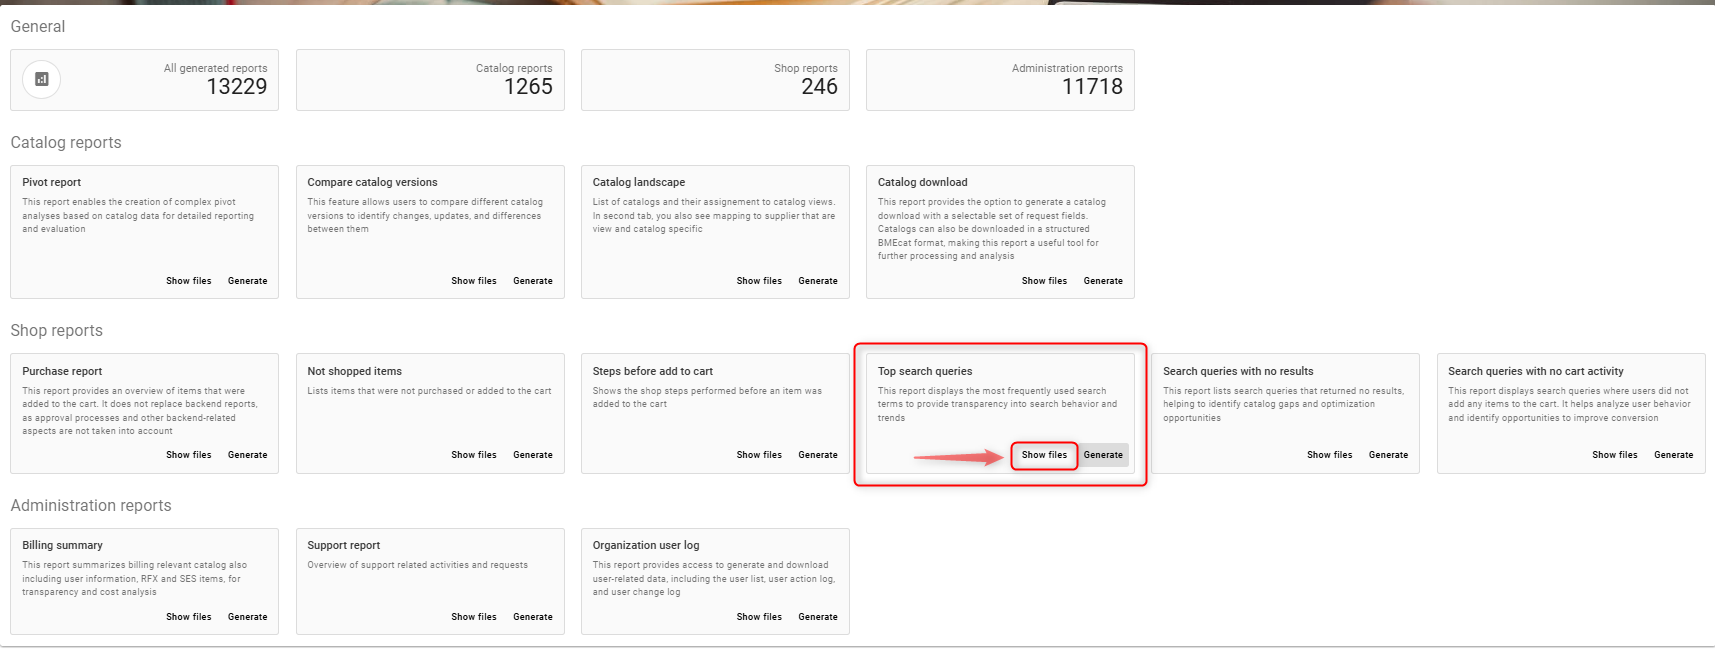
Task: Show files for Catalog landscape
Action: click(759, 281)
